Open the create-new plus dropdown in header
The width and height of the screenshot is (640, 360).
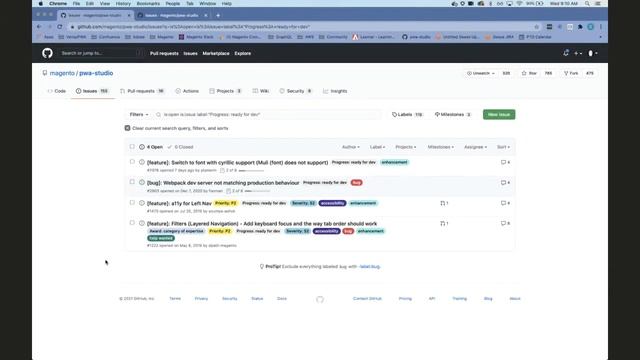tap(578, 53)
